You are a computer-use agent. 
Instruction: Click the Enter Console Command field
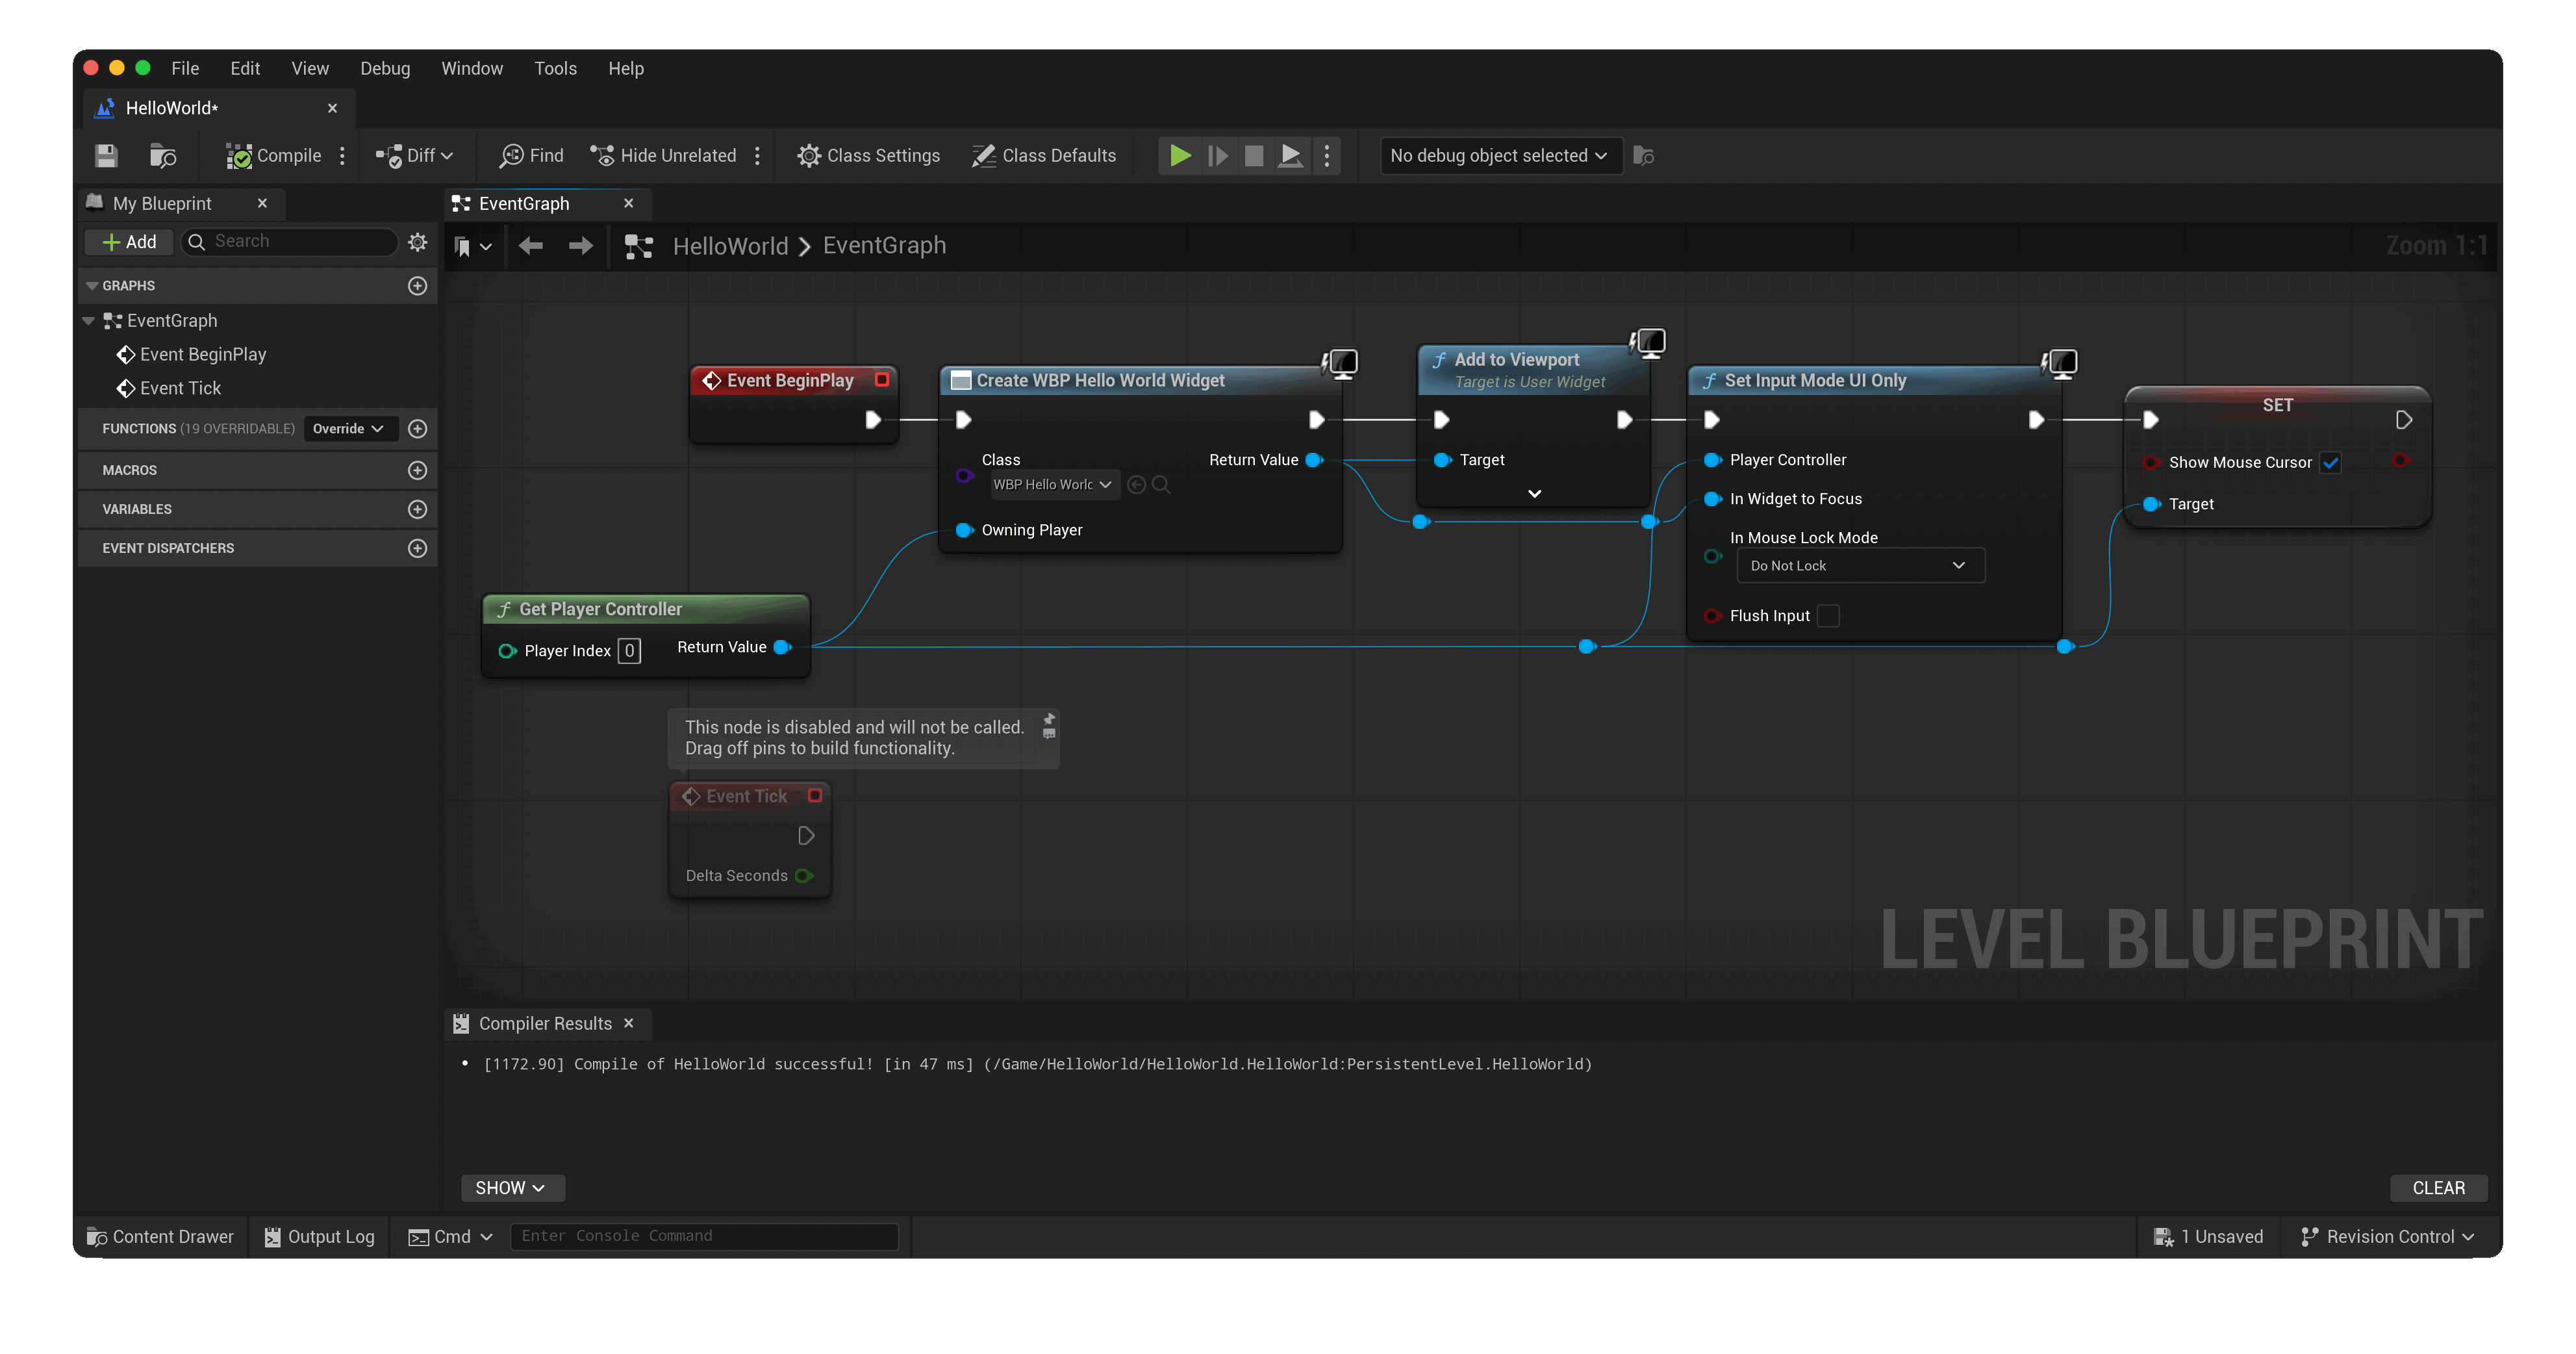[704, 1237]
